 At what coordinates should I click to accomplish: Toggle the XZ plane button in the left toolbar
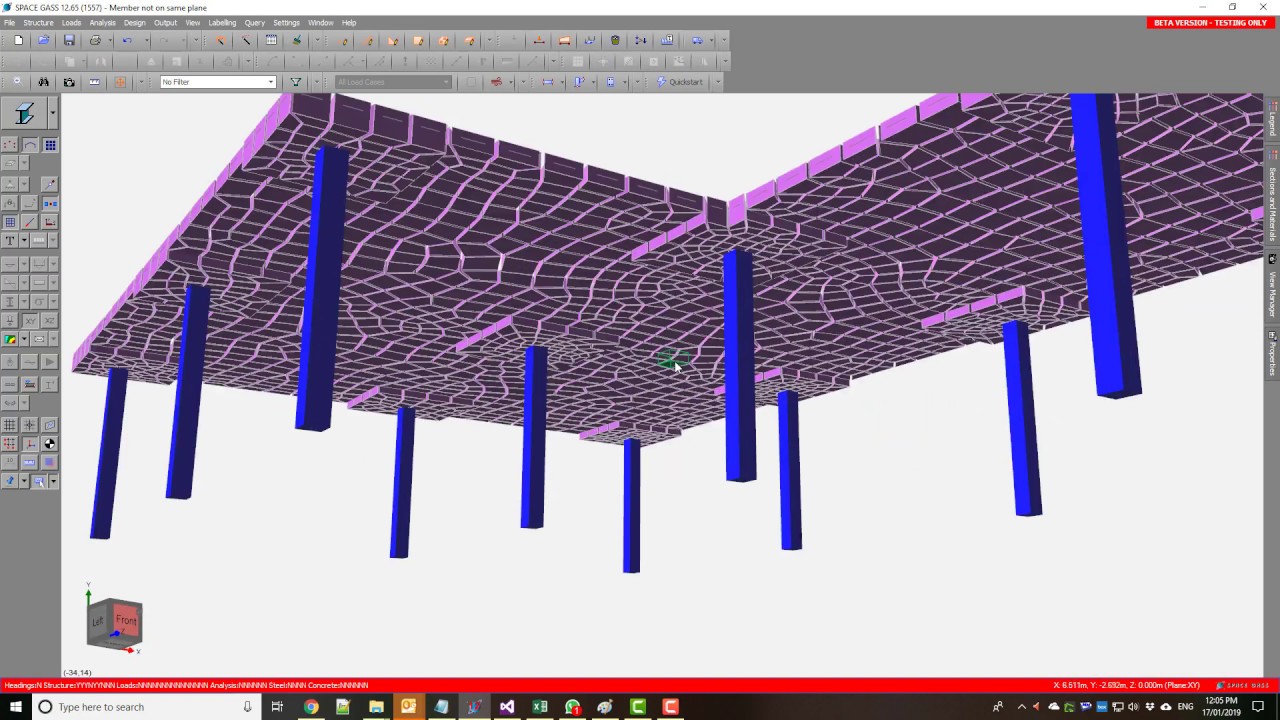tap(50, 320)
